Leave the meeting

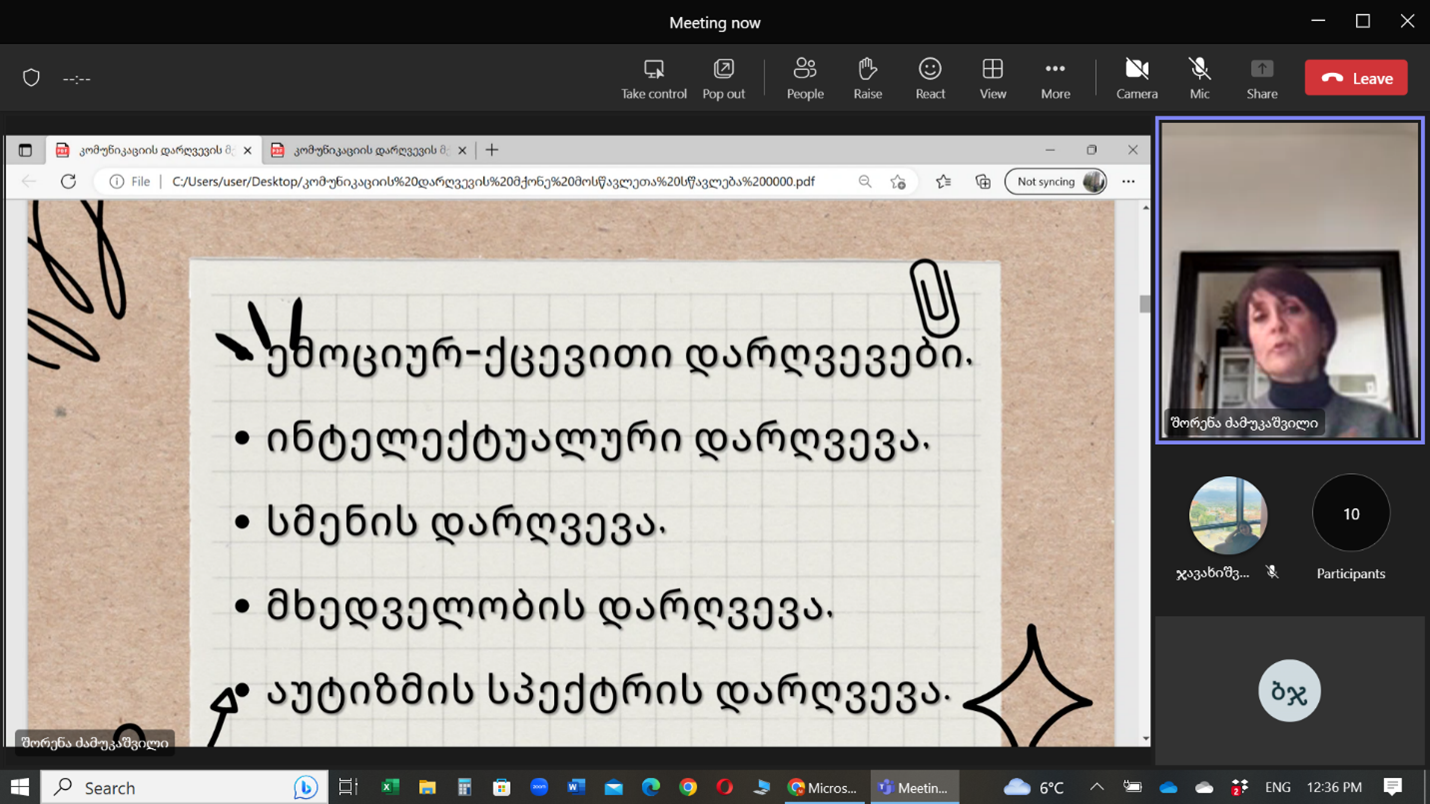pyautogui.click(x=1356, y=78)
